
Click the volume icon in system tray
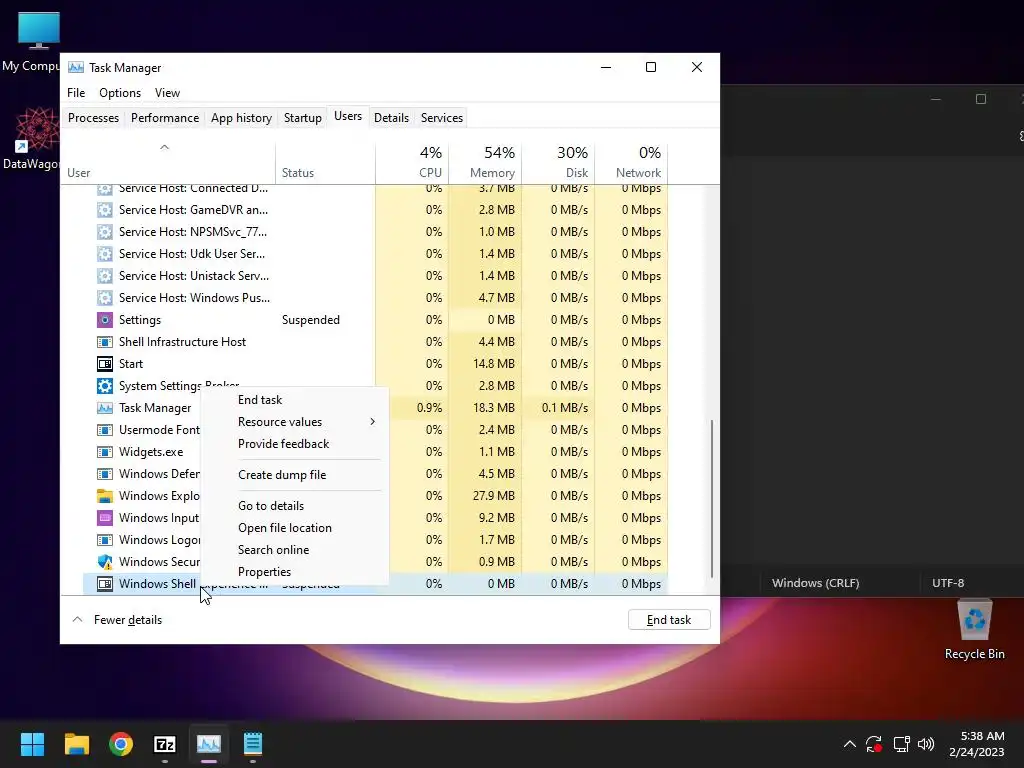click(x=925, y=744)
